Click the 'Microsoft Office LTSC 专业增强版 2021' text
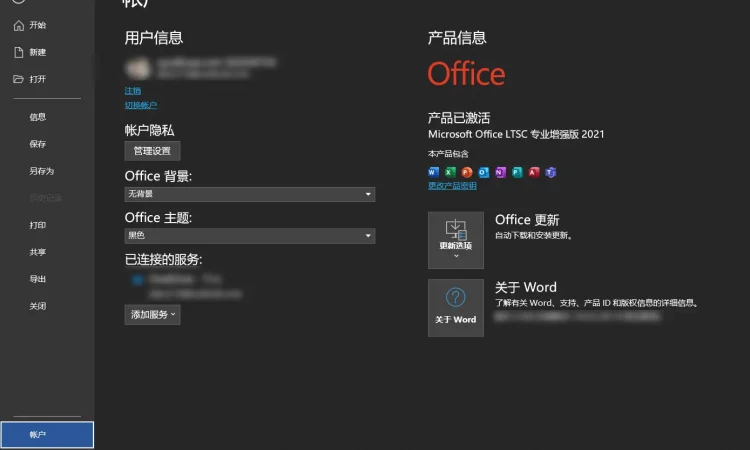 pos(516,134)
